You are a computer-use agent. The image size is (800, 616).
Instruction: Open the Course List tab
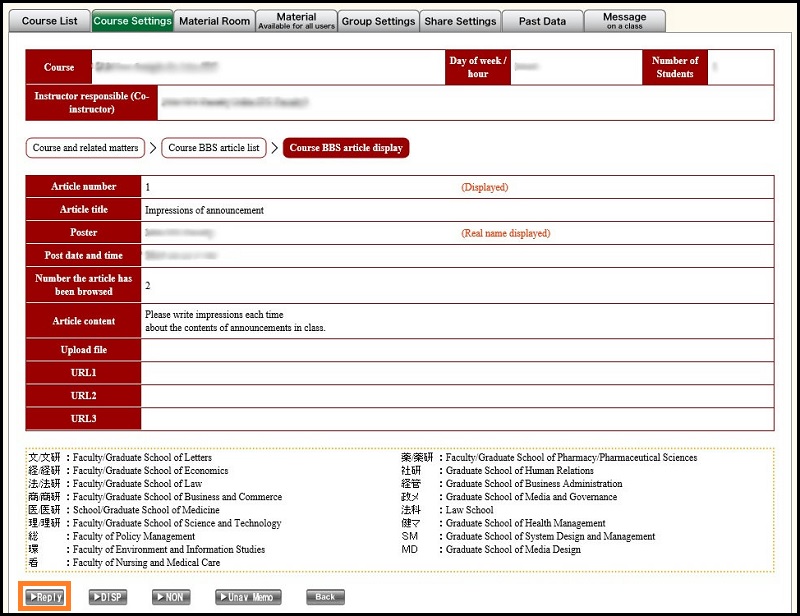[49, 21]
